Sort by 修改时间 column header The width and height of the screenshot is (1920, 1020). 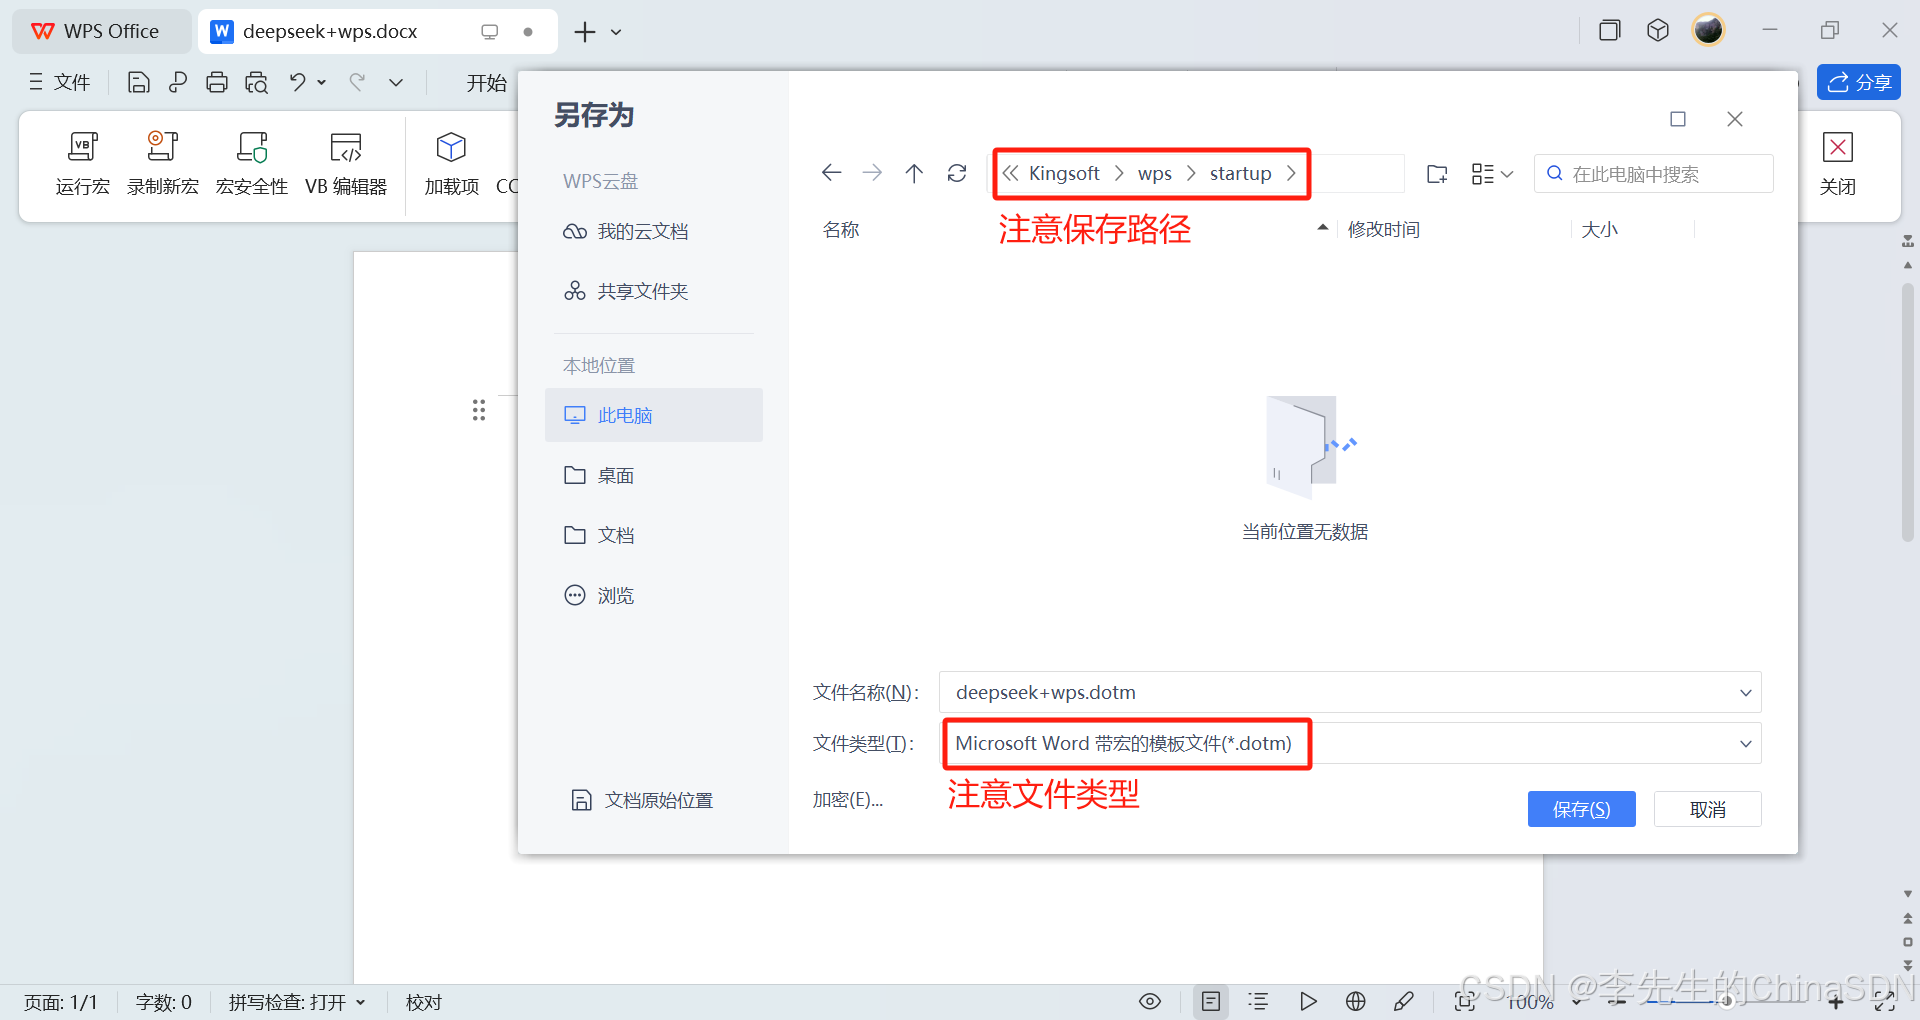[1384, 230]
